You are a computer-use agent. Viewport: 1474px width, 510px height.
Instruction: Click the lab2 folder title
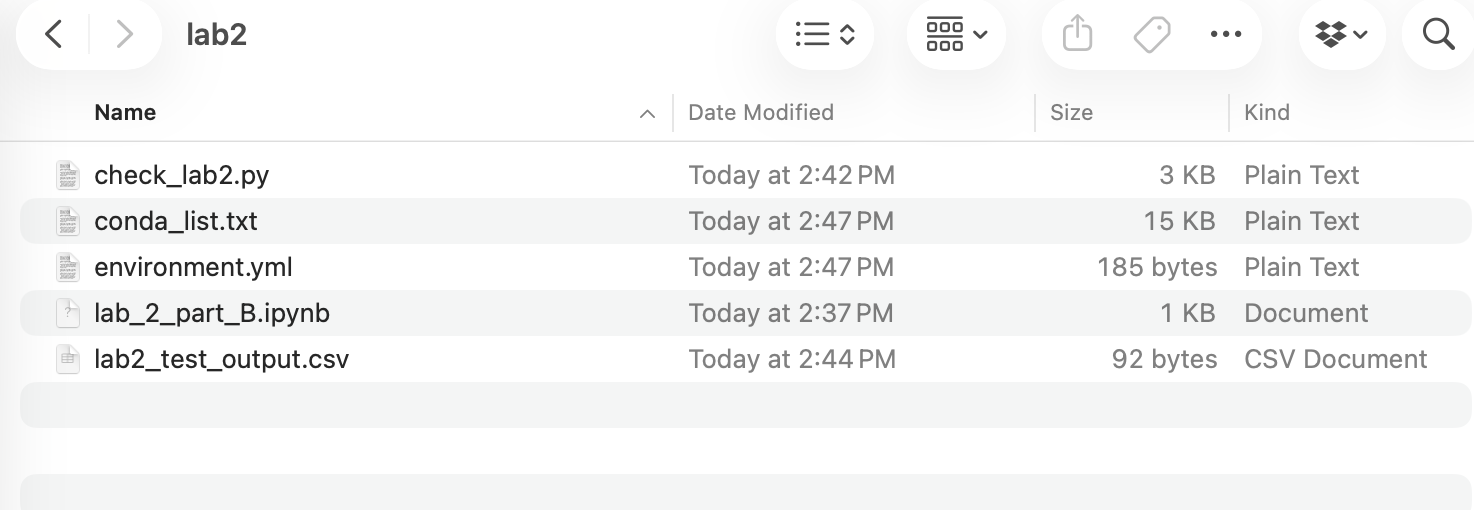tap(216, 35)
